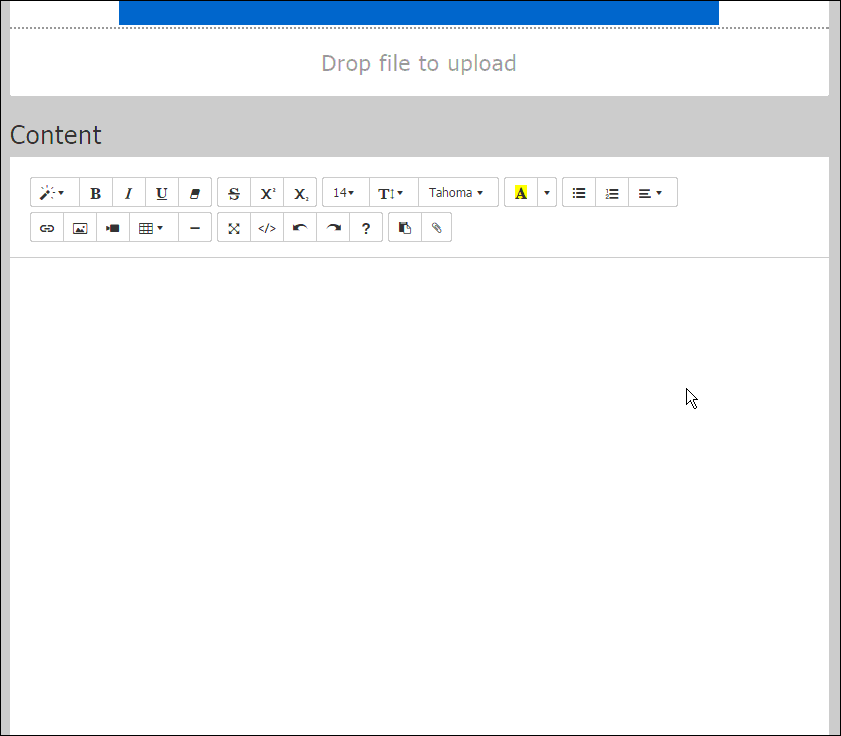Redo the last edit

point(333,228)
